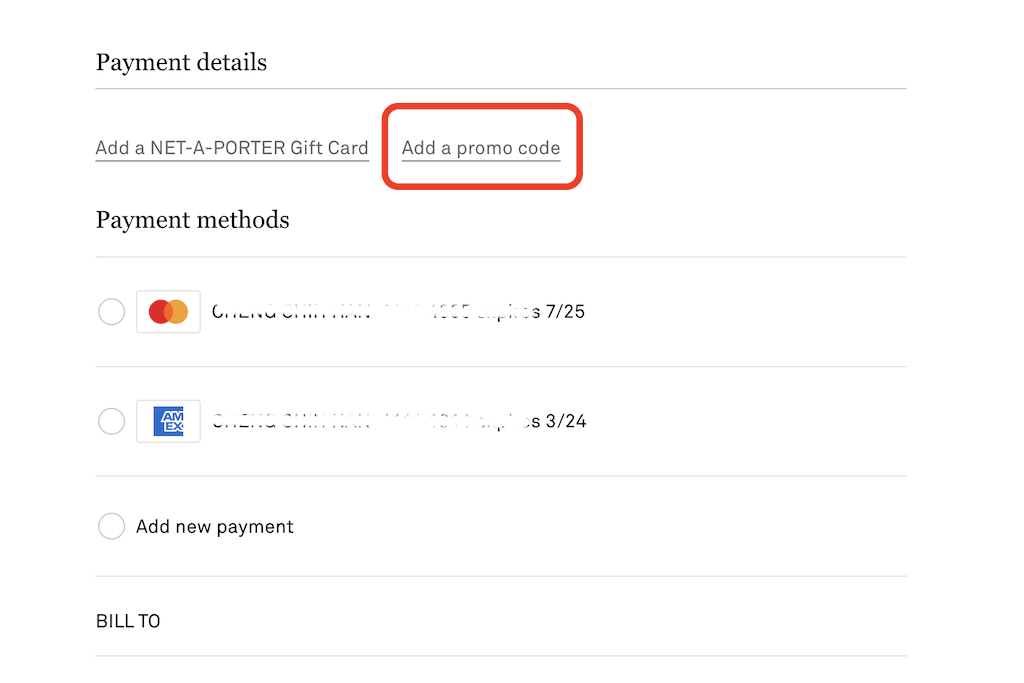Click the Payment details heading
This screenshot has height=683, width=1024.
(182, 63)
